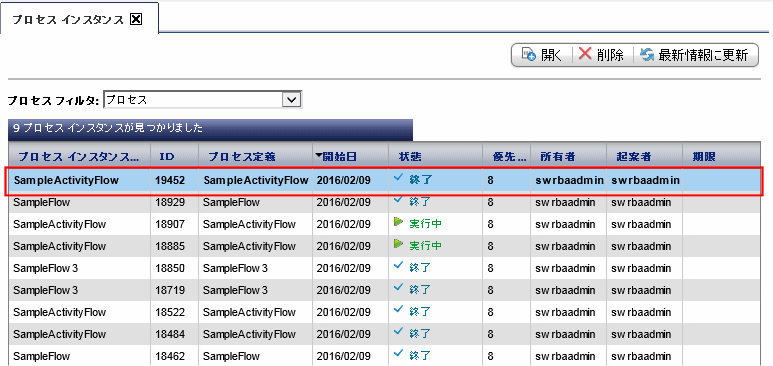The width and height of the screenshot is (773, 366).
Task: Click start date 2016/02/09 in row 18522
Action: tap(343, 312)
